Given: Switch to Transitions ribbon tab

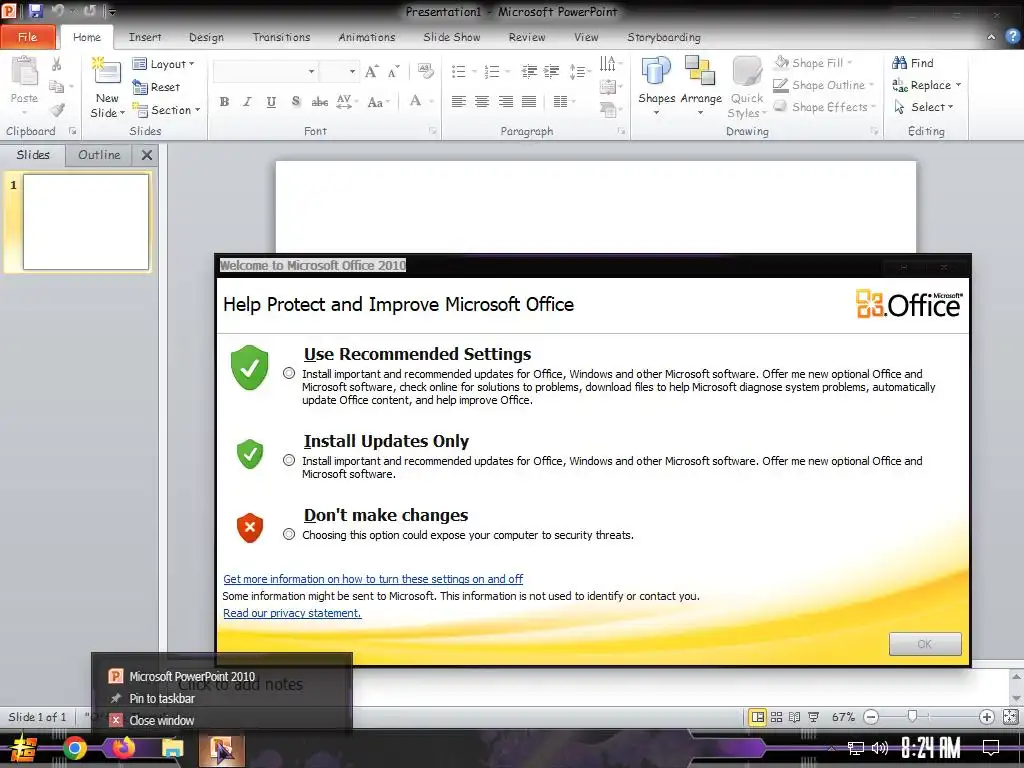Looking at the screenshot, I should (281, 37).
